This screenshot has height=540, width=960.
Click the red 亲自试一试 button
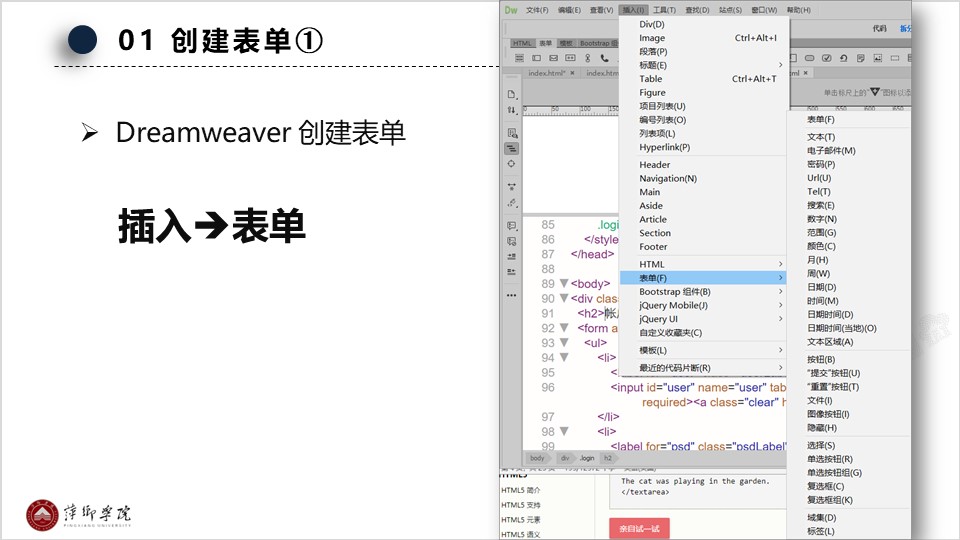click(639, 528)
